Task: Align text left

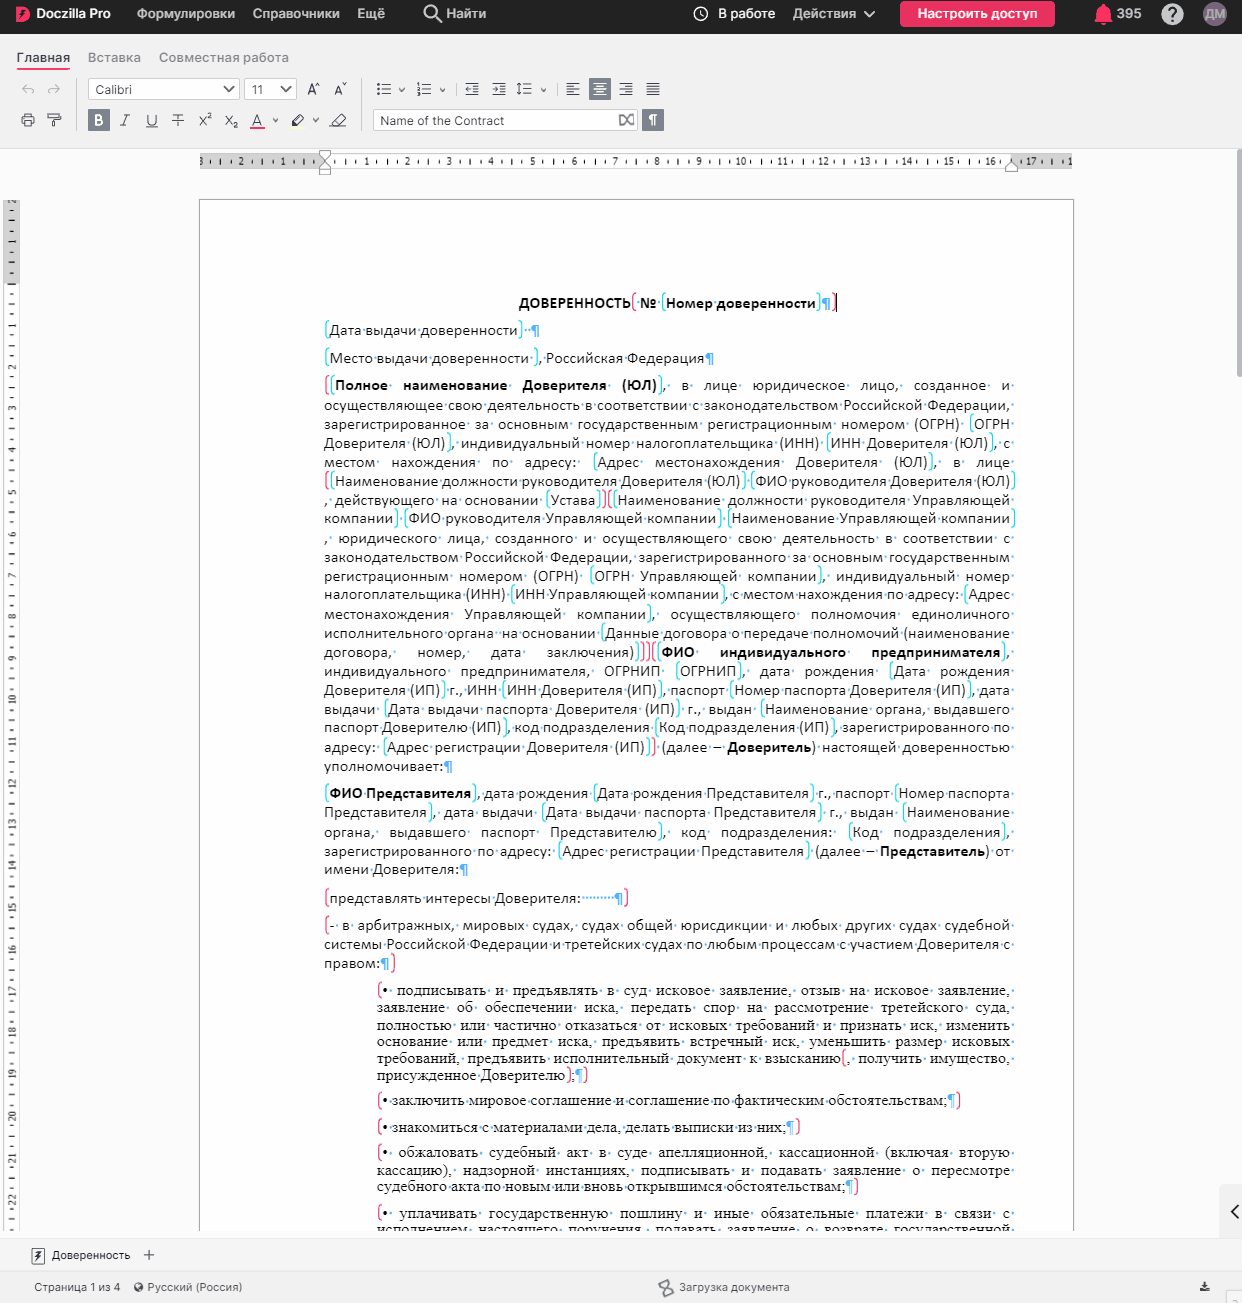Action: [573, 89]
